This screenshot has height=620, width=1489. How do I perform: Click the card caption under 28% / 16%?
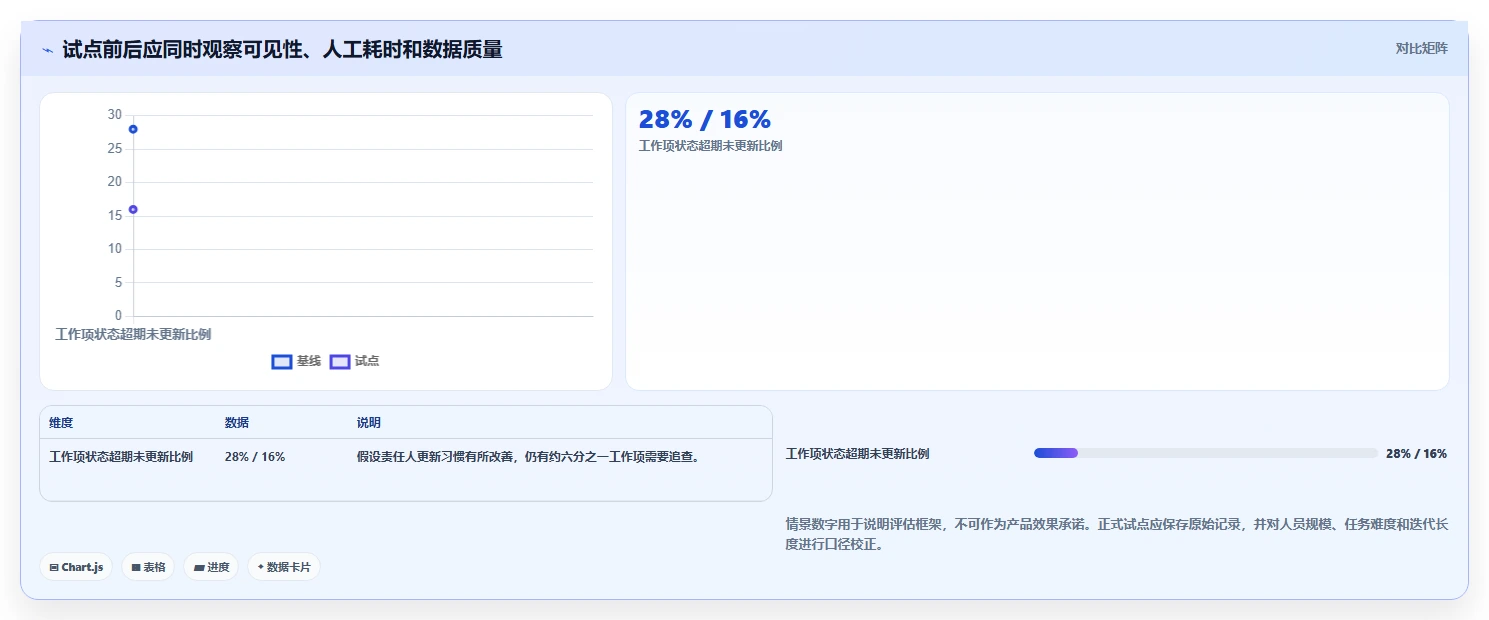point(710,146)
